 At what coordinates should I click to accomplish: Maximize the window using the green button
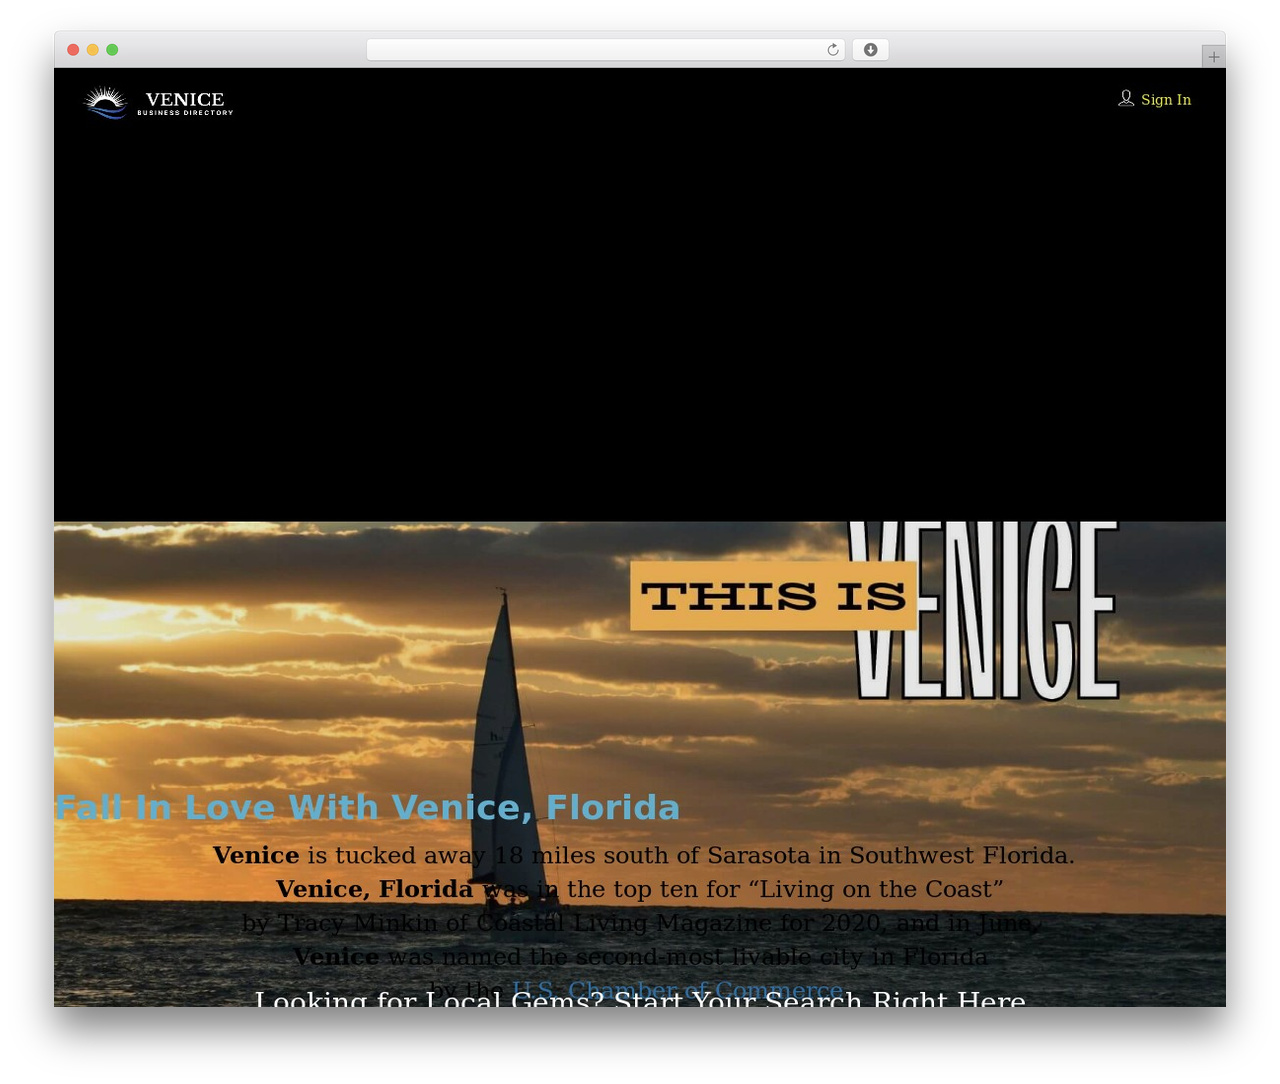click(112, 50)
